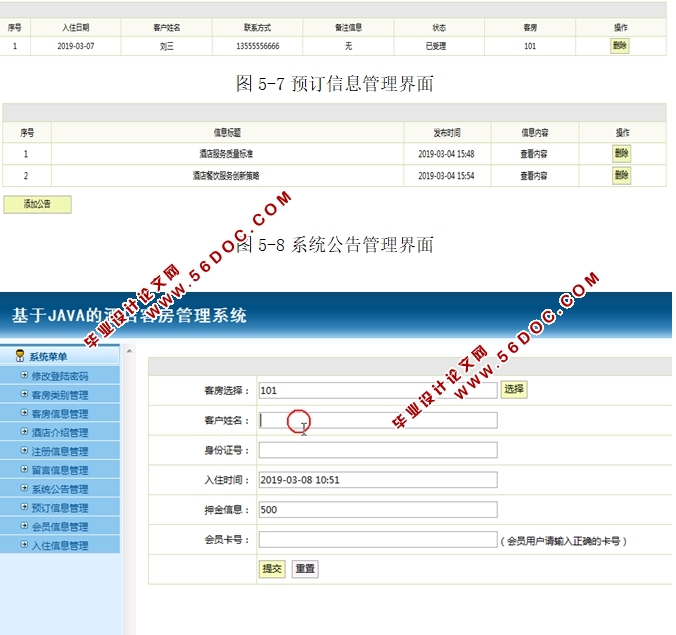Click the 2019-03-04 15:54 cell
Viewport: 676px width, 635px height.
click(x=446, y=176)
